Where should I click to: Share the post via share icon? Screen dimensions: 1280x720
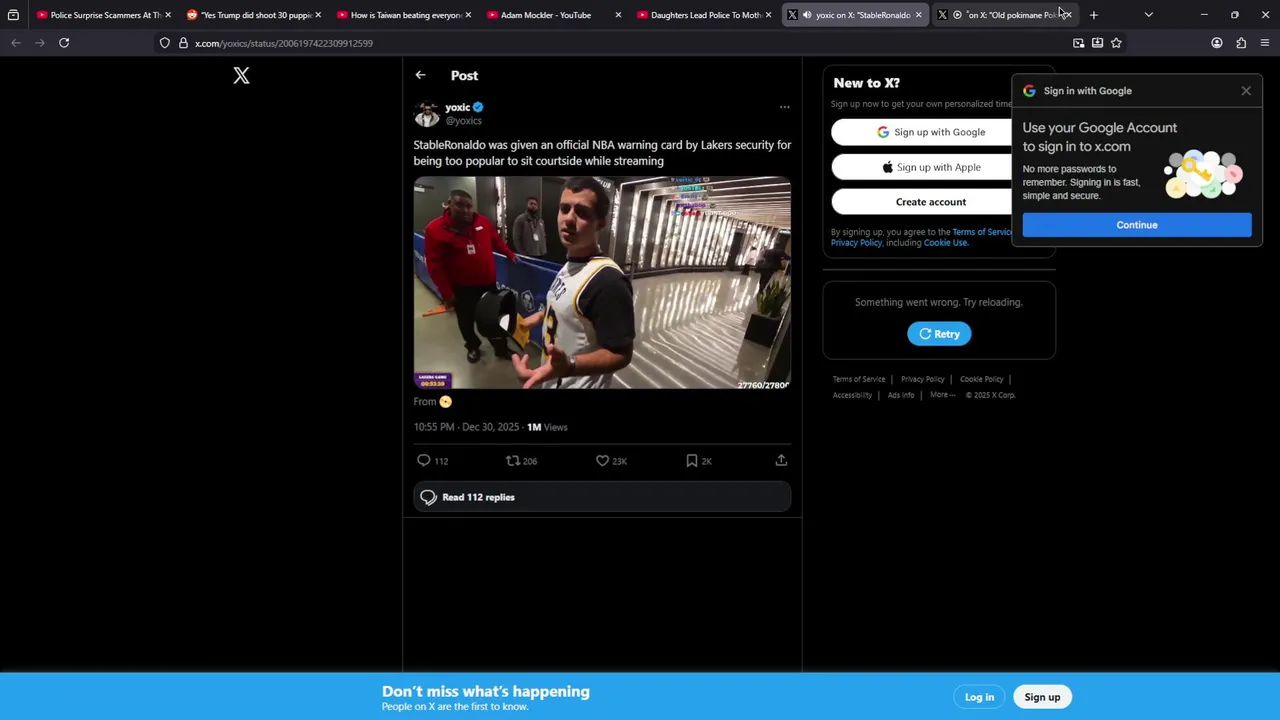(781, 461)
